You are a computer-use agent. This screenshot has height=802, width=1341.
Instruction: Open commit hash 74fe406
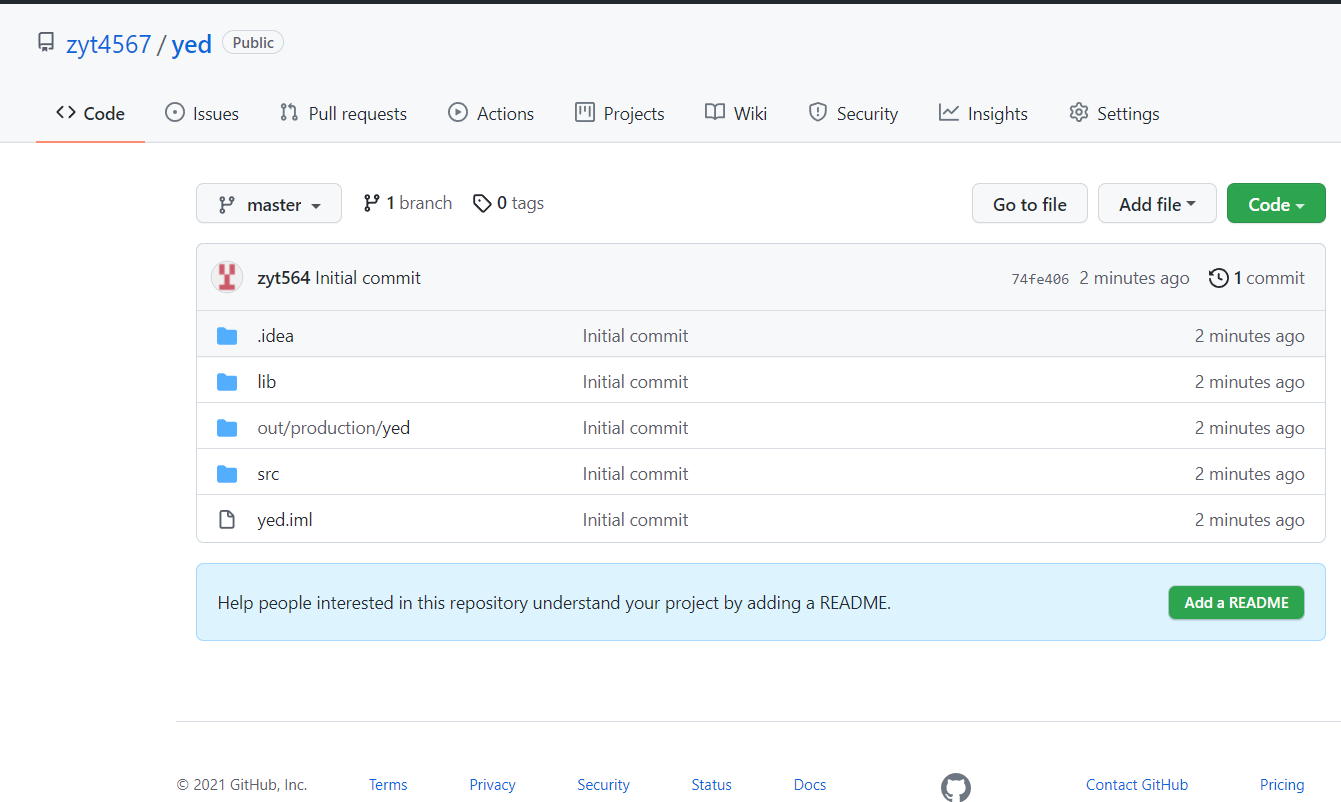tap(1040, 279)
